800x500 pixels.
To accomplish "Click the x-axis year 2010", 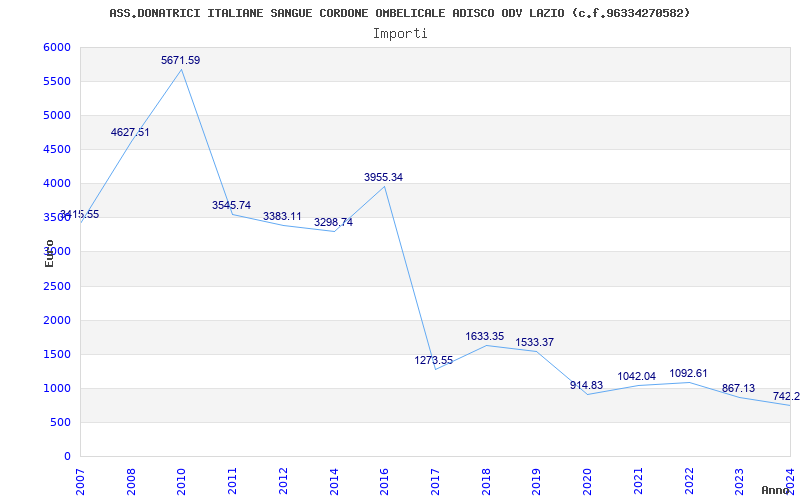I will (x=182, y=481).
